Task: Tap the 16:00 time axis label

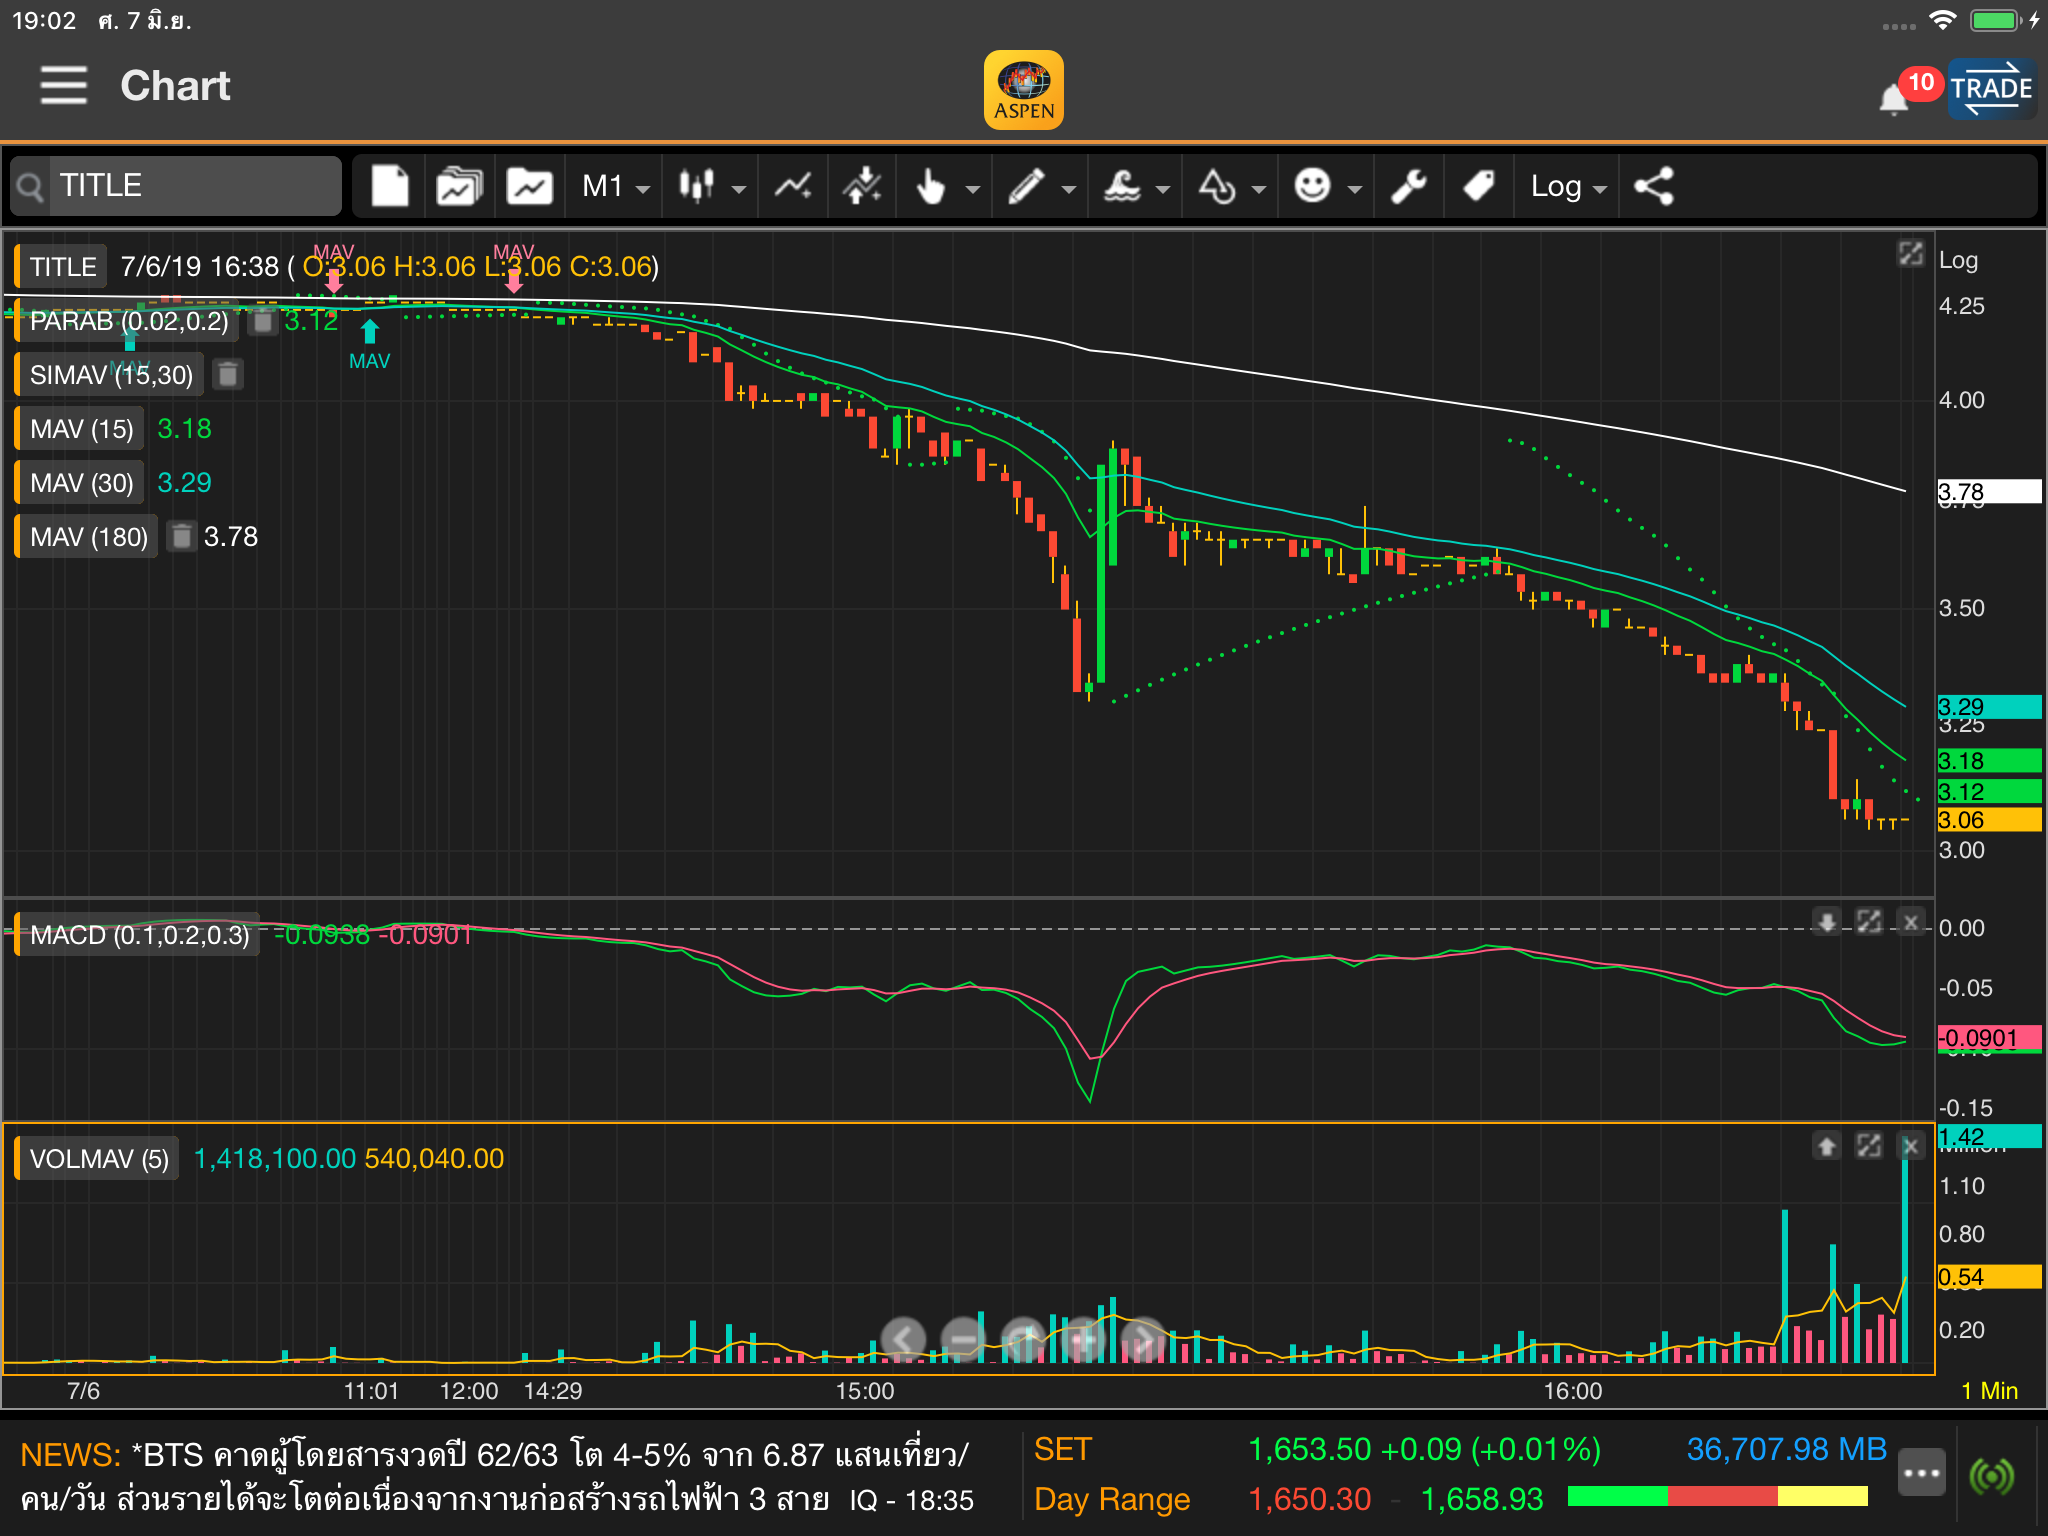Action: click(1572, 1391)
